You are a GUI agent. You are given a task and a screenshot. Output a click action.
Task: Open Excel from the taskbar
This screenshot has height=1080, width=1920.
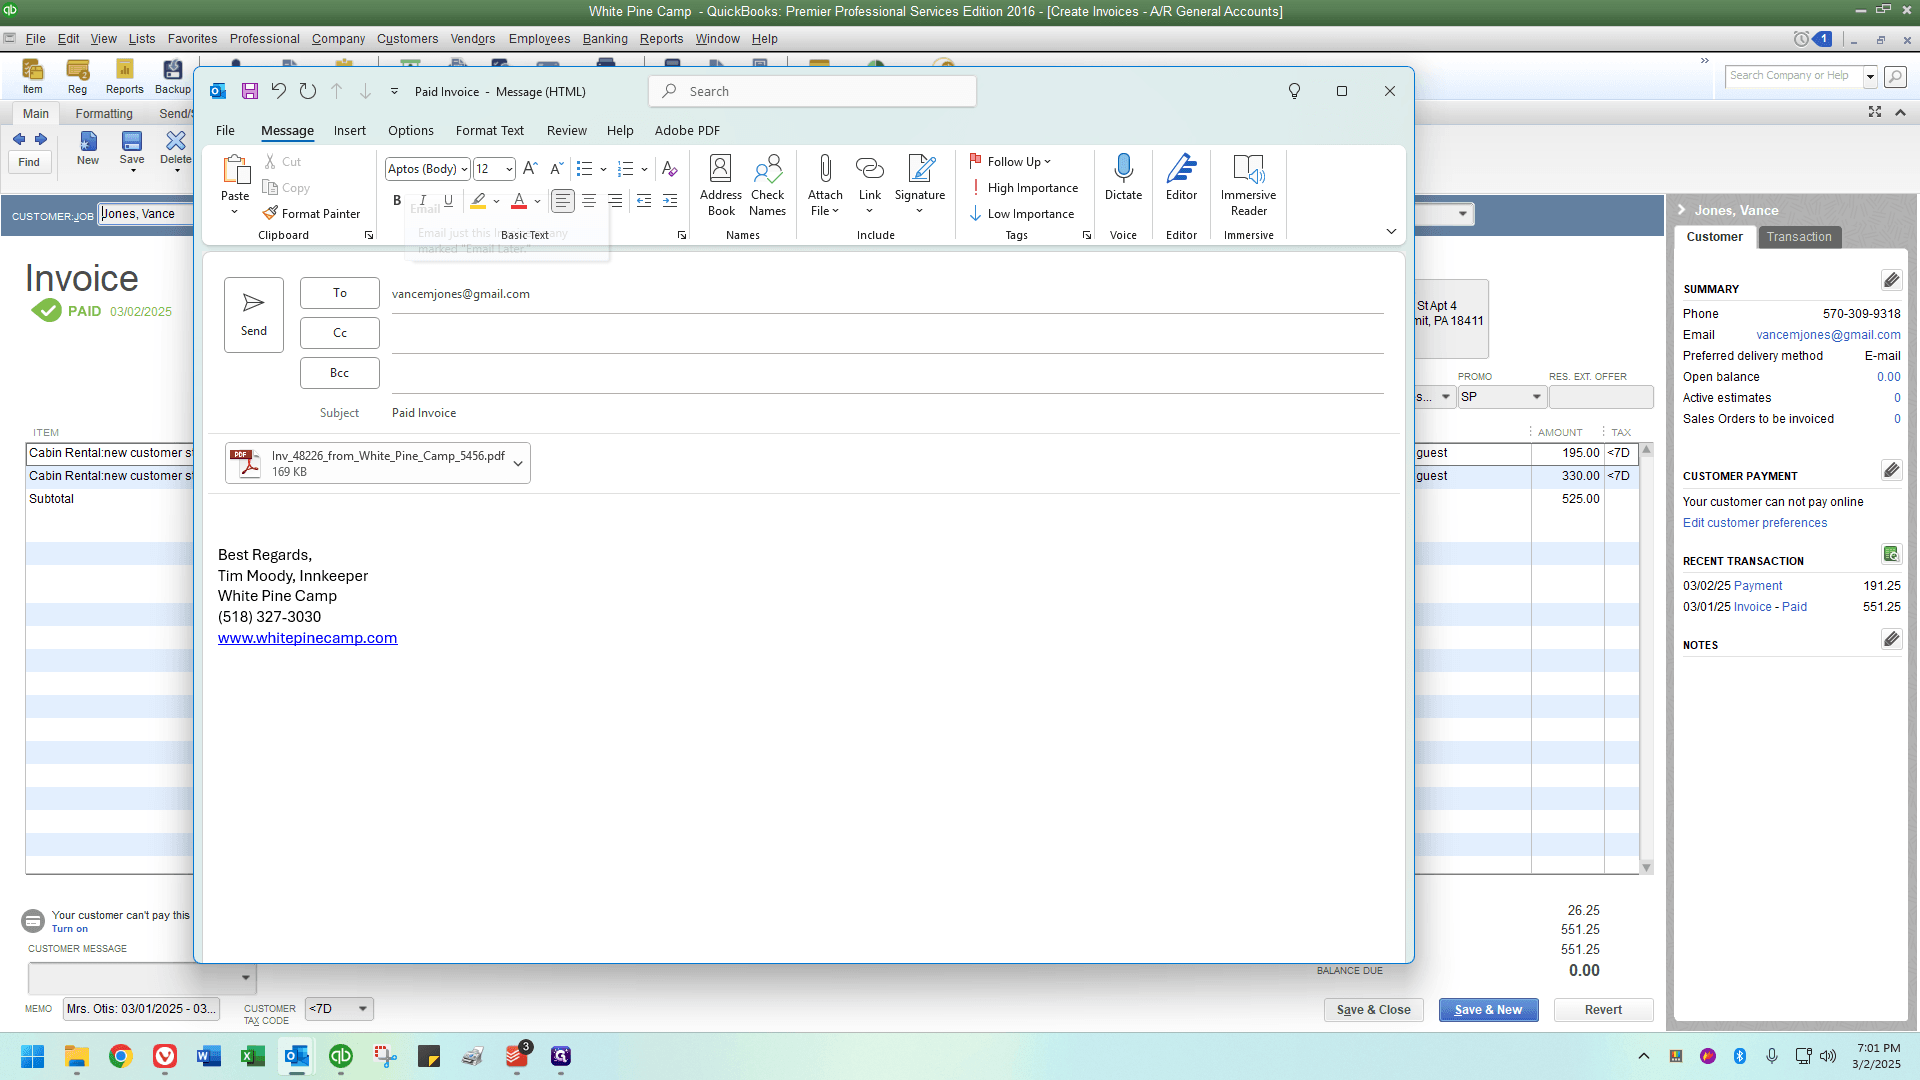coord(253,1056)
